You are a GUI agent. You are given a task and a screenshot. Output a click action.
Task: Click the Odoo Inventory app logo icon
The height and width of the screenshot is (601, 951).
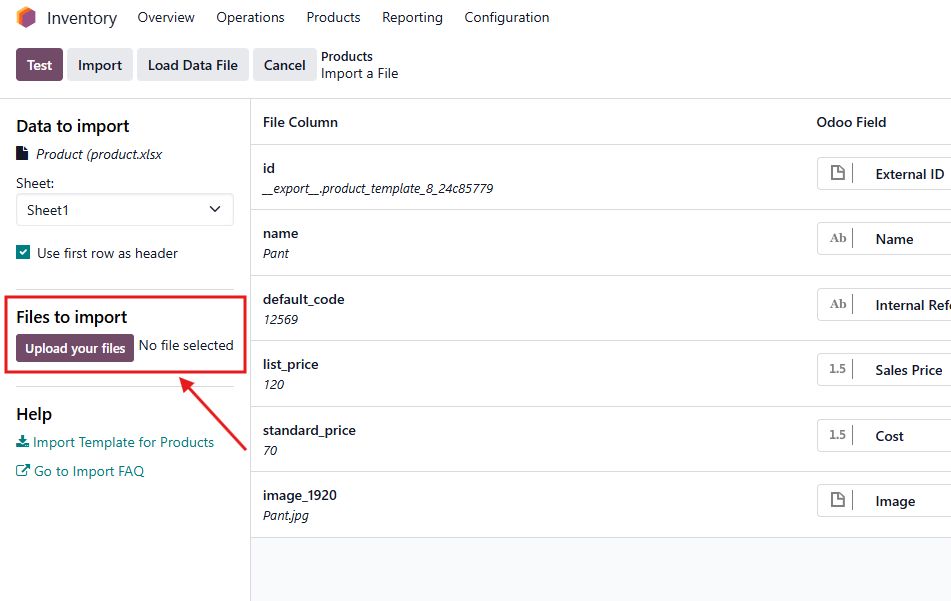coord(26,18)
